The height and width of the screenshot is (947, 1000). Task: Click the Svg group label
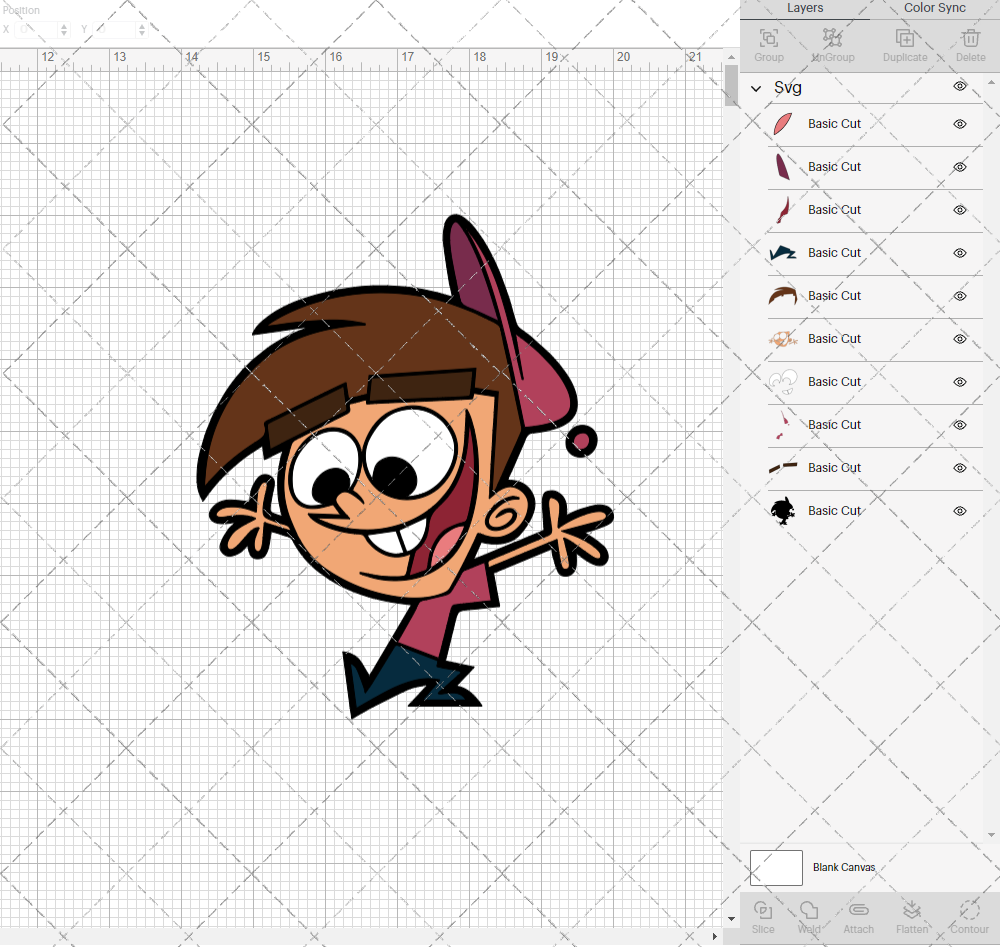[788, 88]
